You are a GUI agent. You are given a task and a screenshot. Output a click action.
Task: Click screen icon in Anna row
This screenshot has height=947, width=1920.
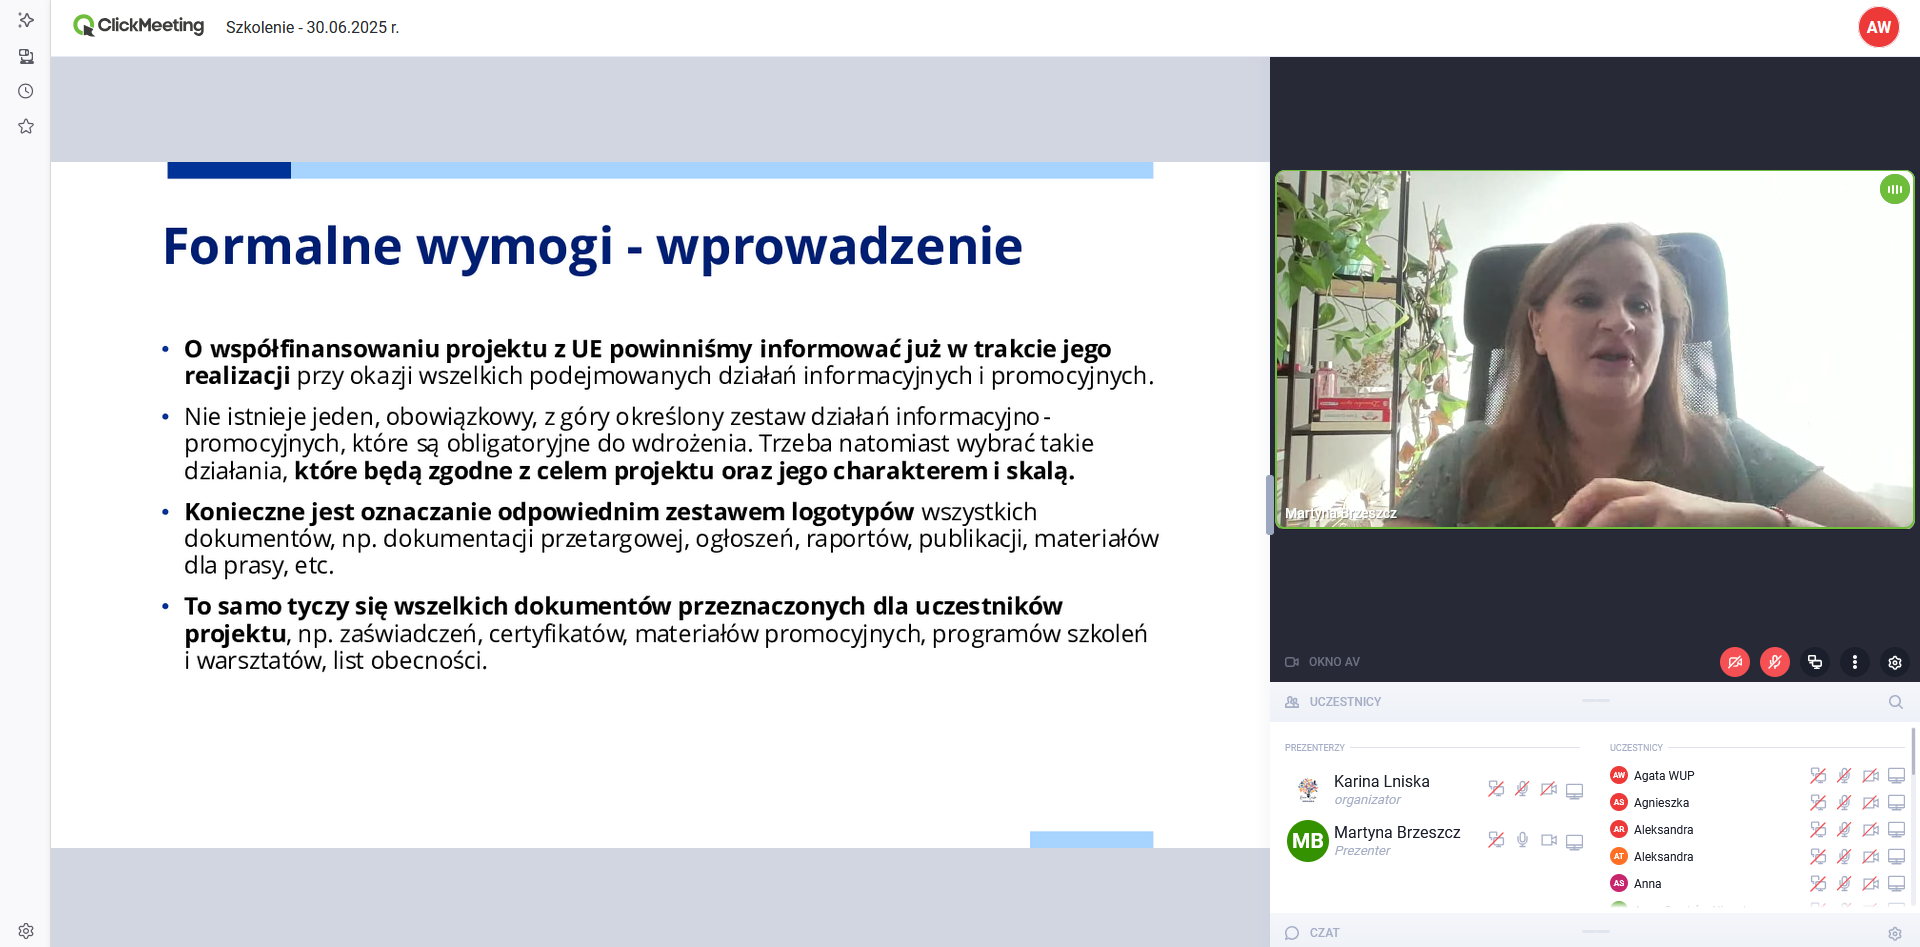coord(1896,884)
